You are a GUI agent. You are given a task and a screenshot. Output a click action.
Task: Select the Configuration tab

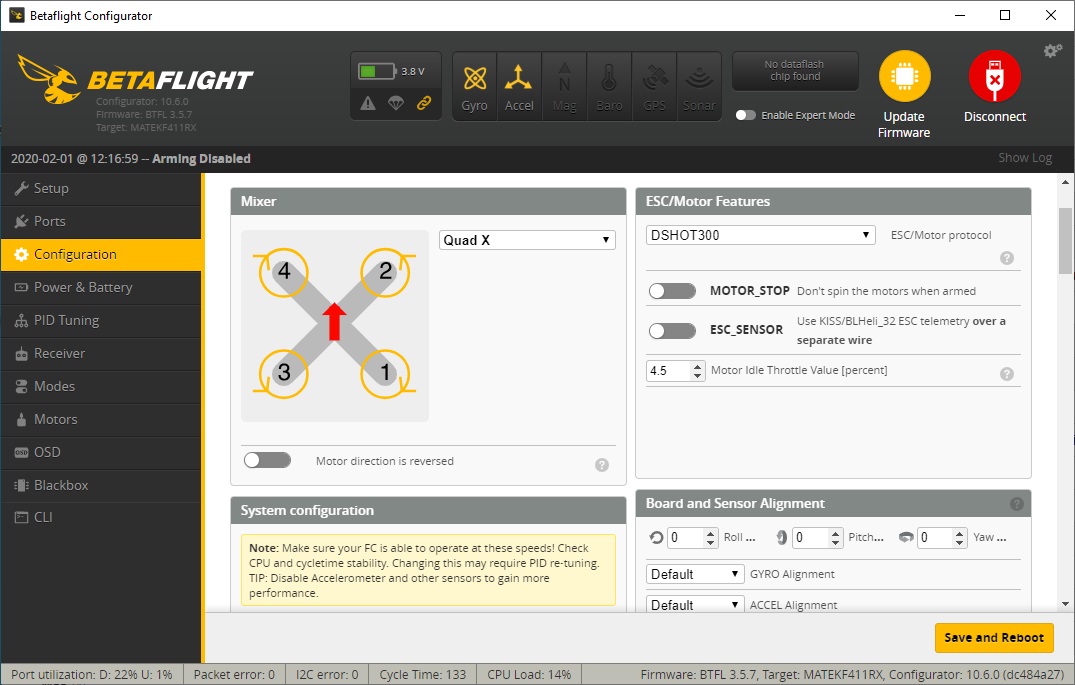pyautogui.click(x=101, y=254)
